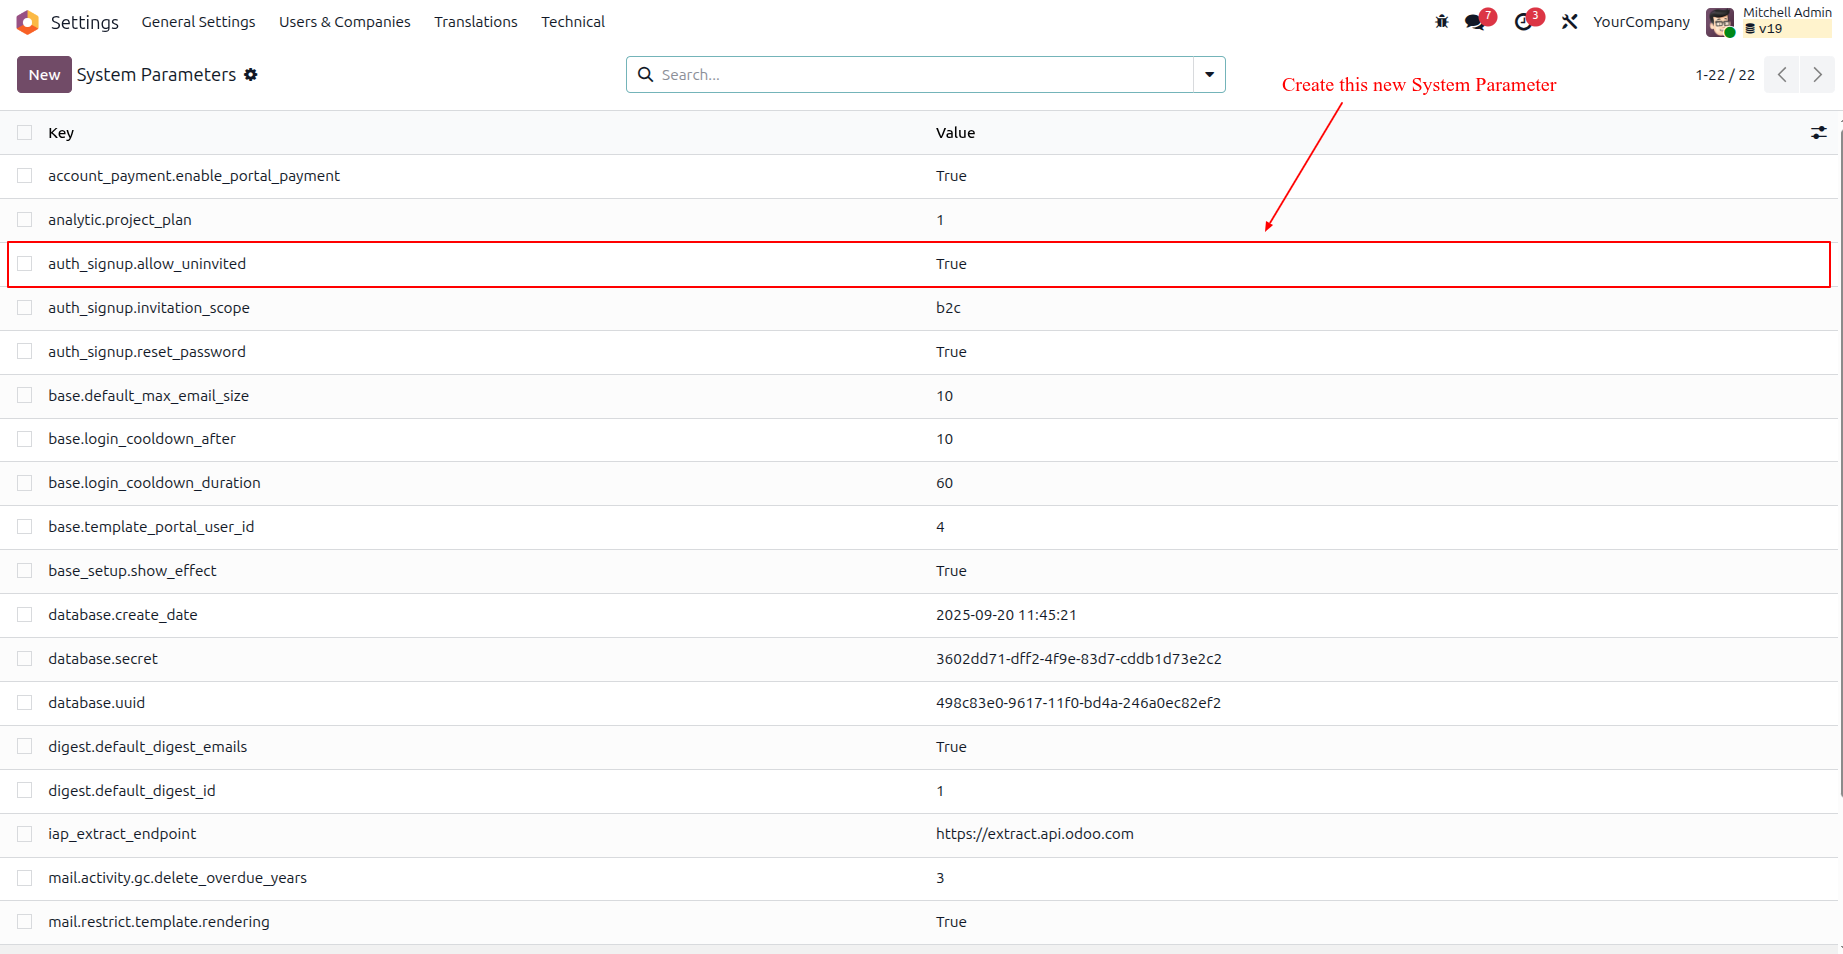
Task: Click the database.uuid value 498c83e0-...
Action: coord(1078,703)
